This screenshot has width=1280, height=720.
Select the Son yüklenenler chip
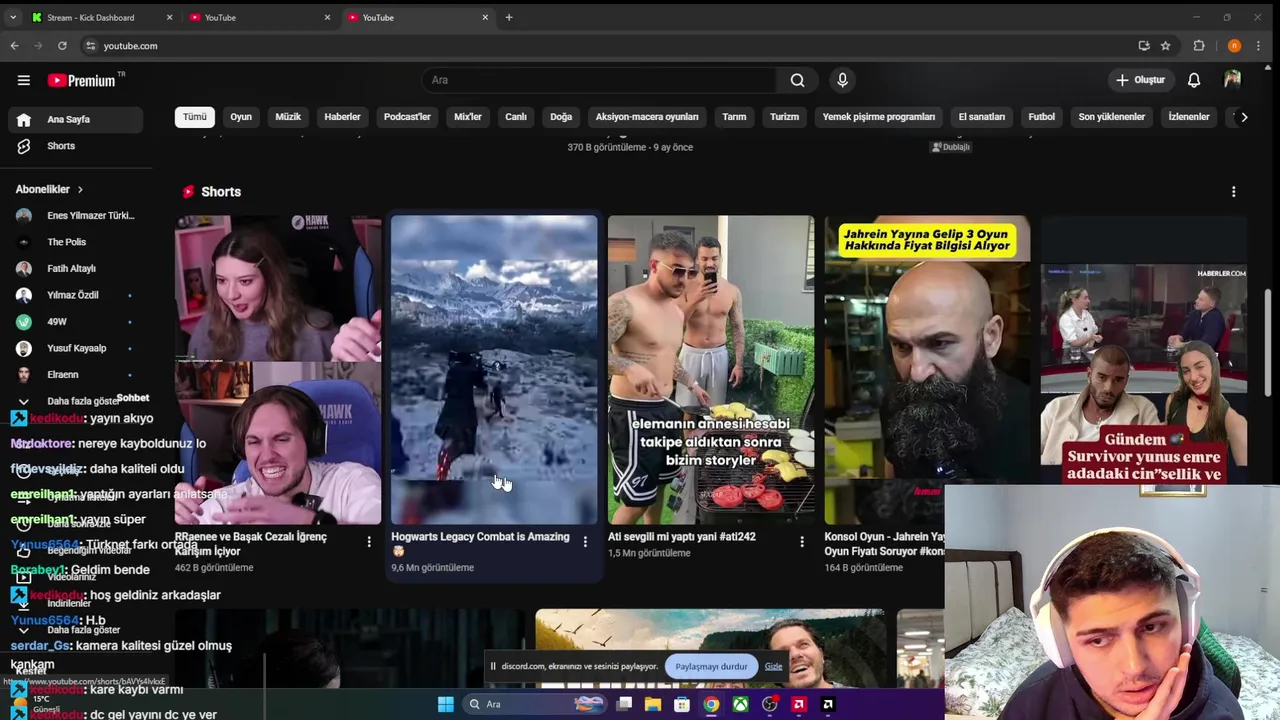(1111, 117)
